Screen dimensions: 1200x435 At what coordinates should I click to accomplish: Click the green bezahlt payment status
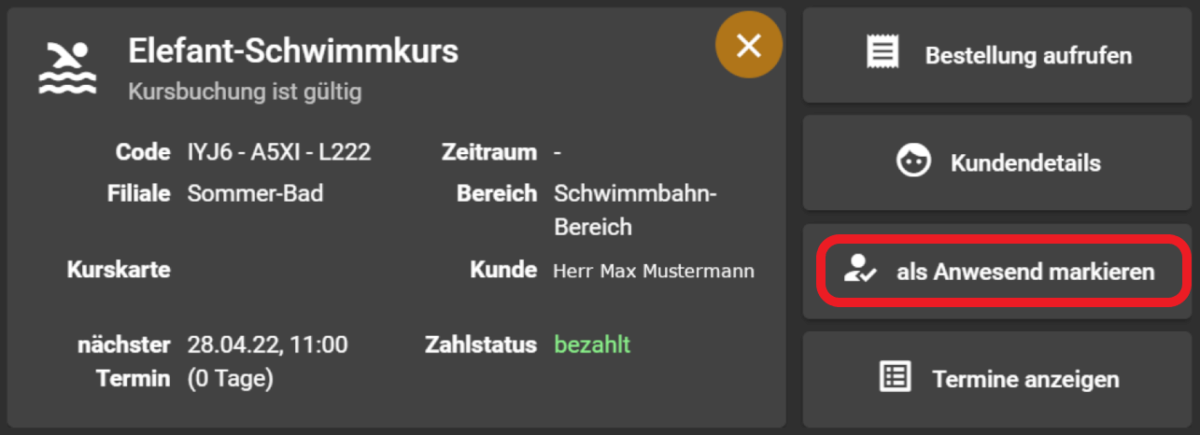point(592,345)
